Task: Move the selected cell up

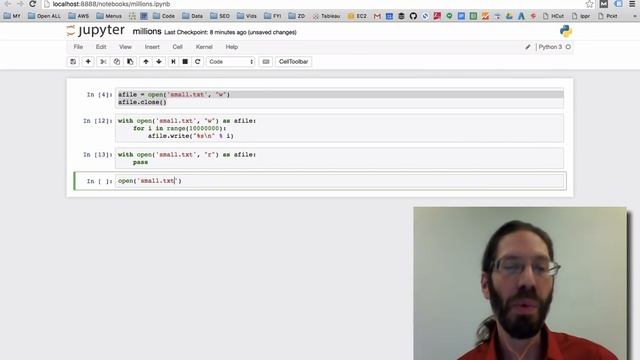Action: click(146, 62)
